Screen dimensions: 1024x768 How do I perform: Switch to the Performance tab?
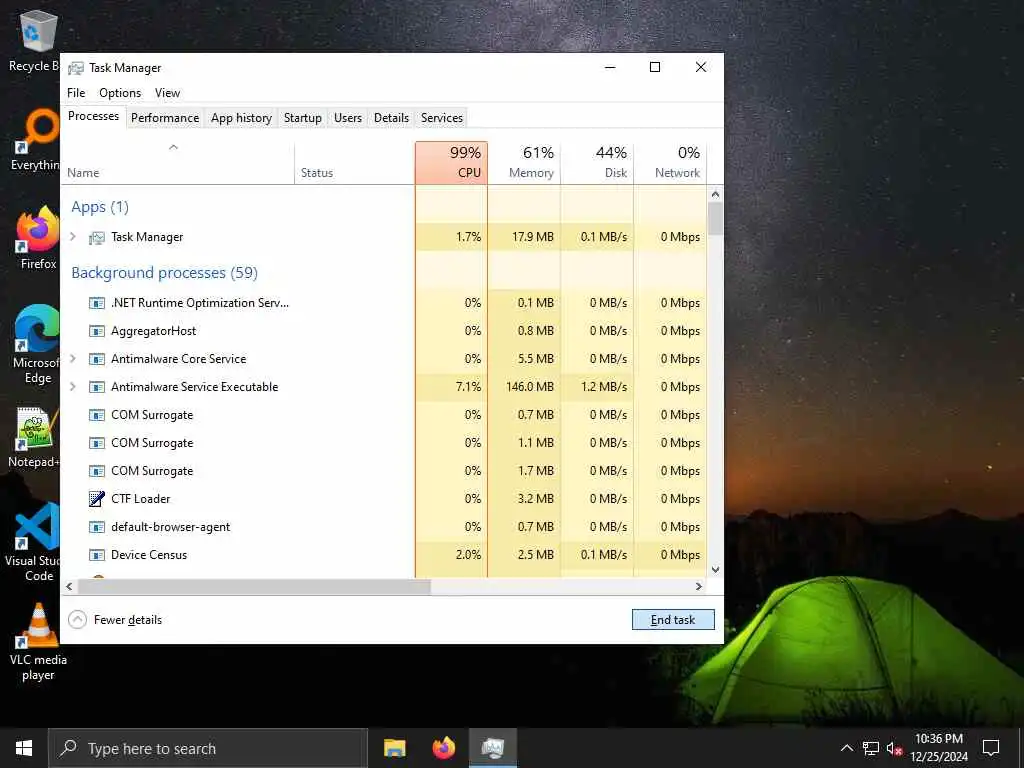point(165,118)
